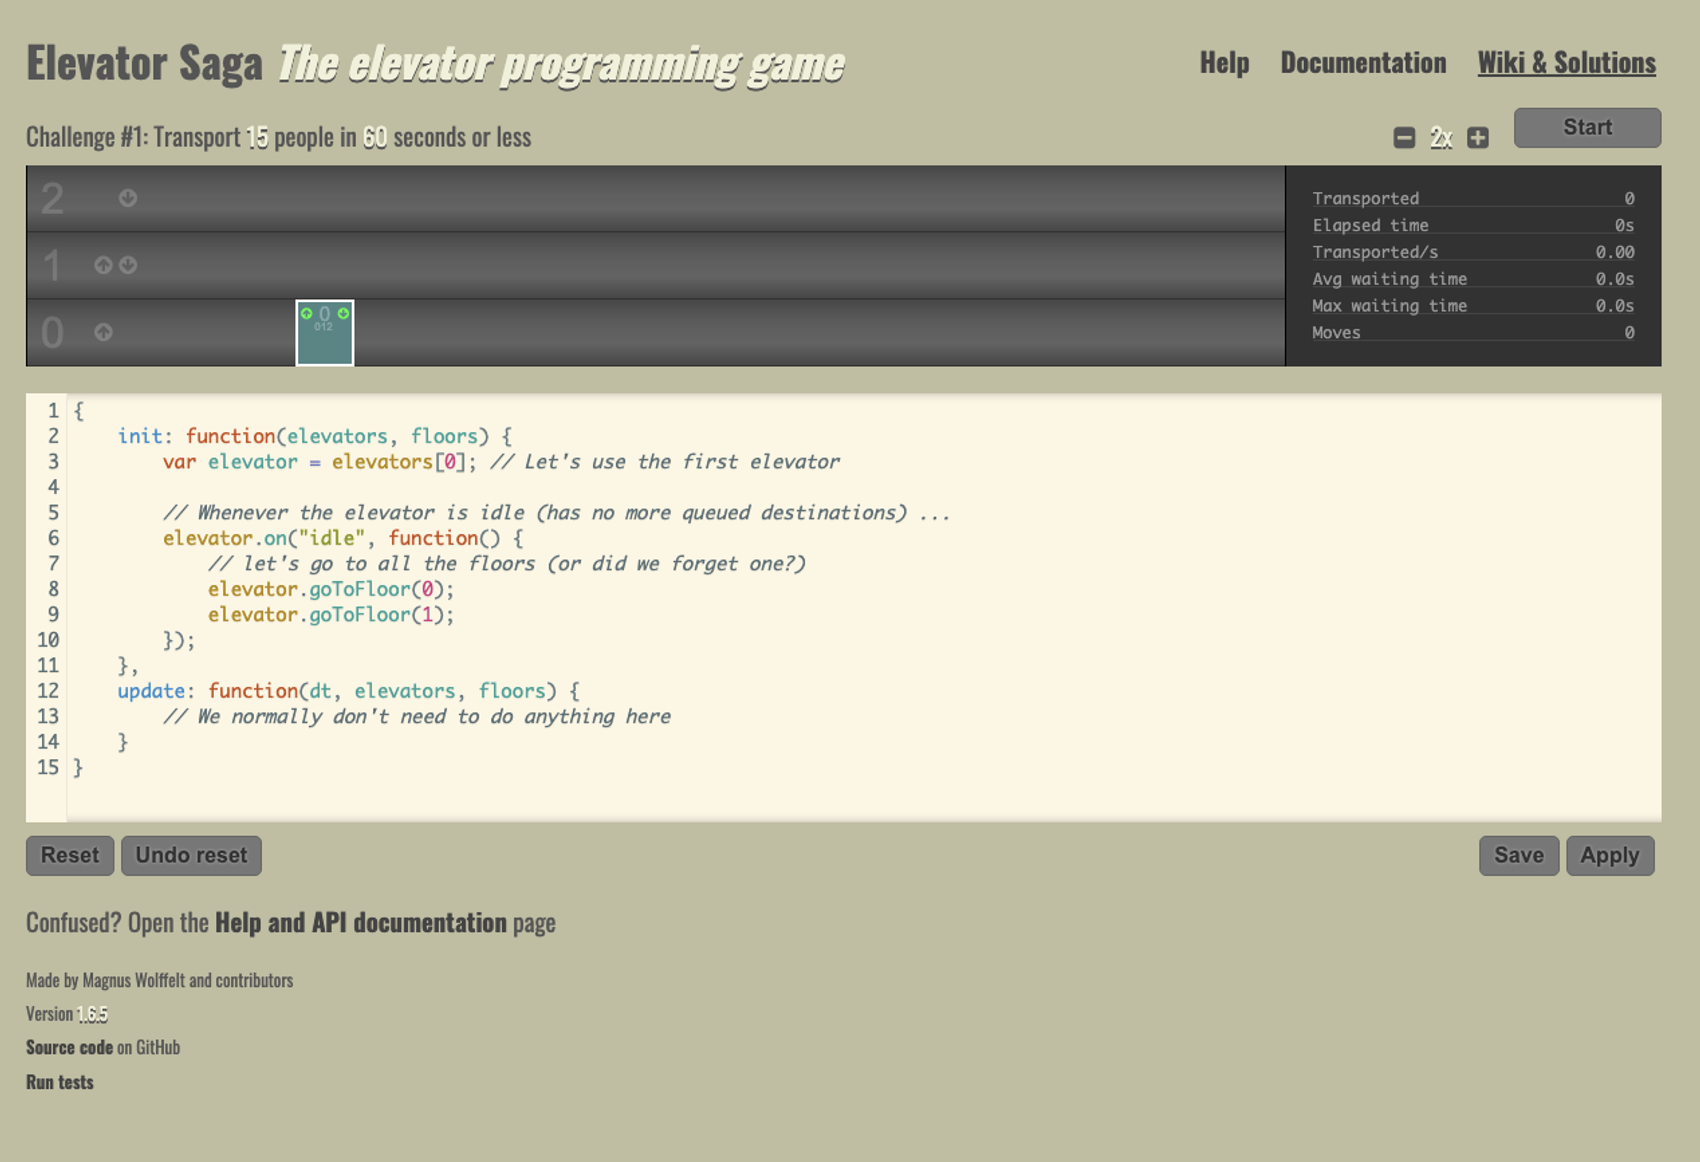Start the elevator challenge

point(1587,128)
